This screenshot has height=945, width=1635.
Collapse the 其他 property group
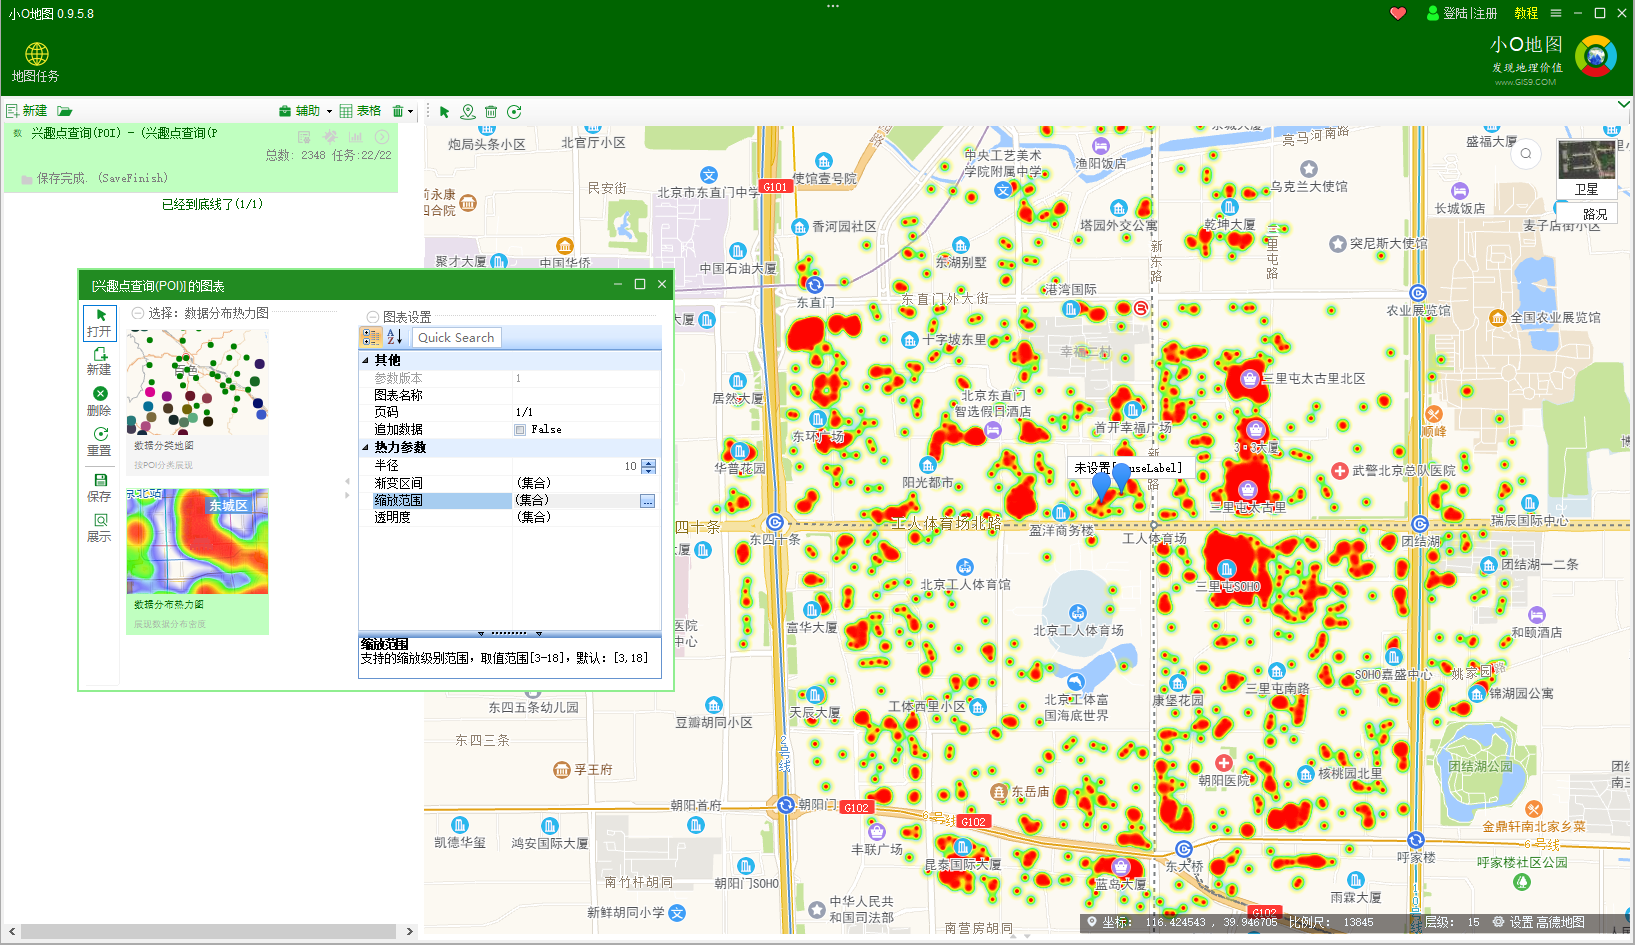click(x=365, y=360)
